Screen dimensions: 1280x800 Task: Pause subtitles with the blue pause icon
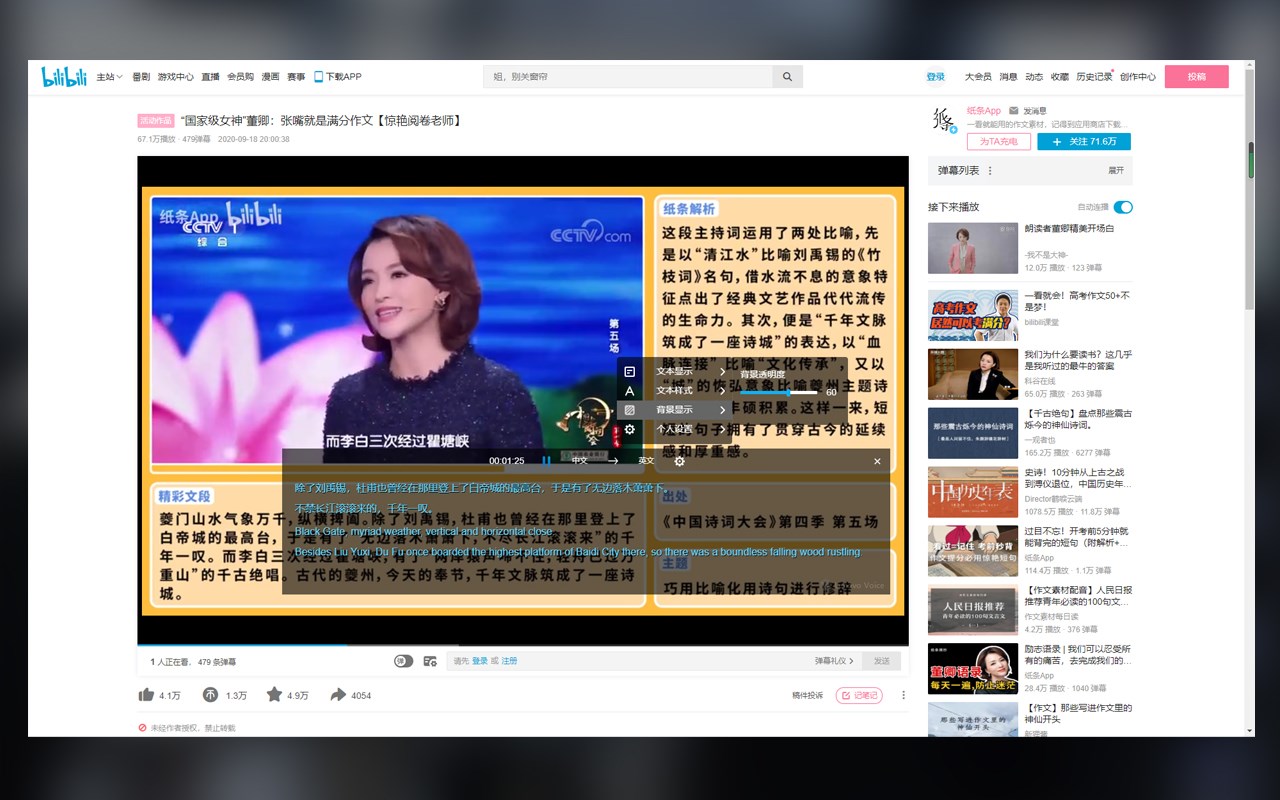[546, 461]
